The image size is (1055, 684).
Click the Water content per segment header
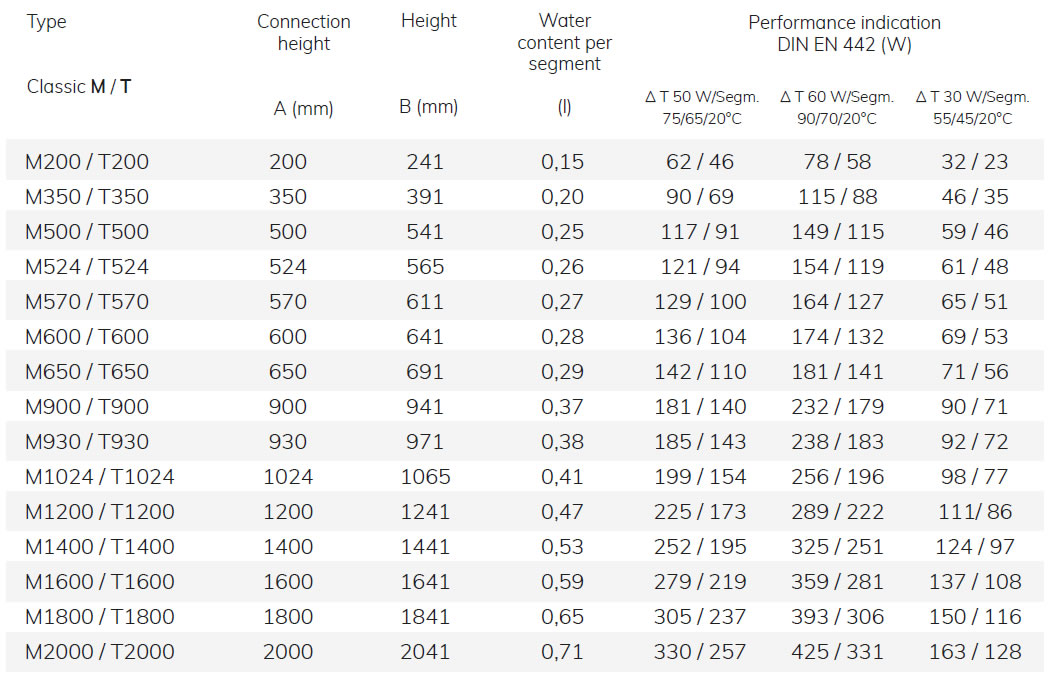pos(565,42)
